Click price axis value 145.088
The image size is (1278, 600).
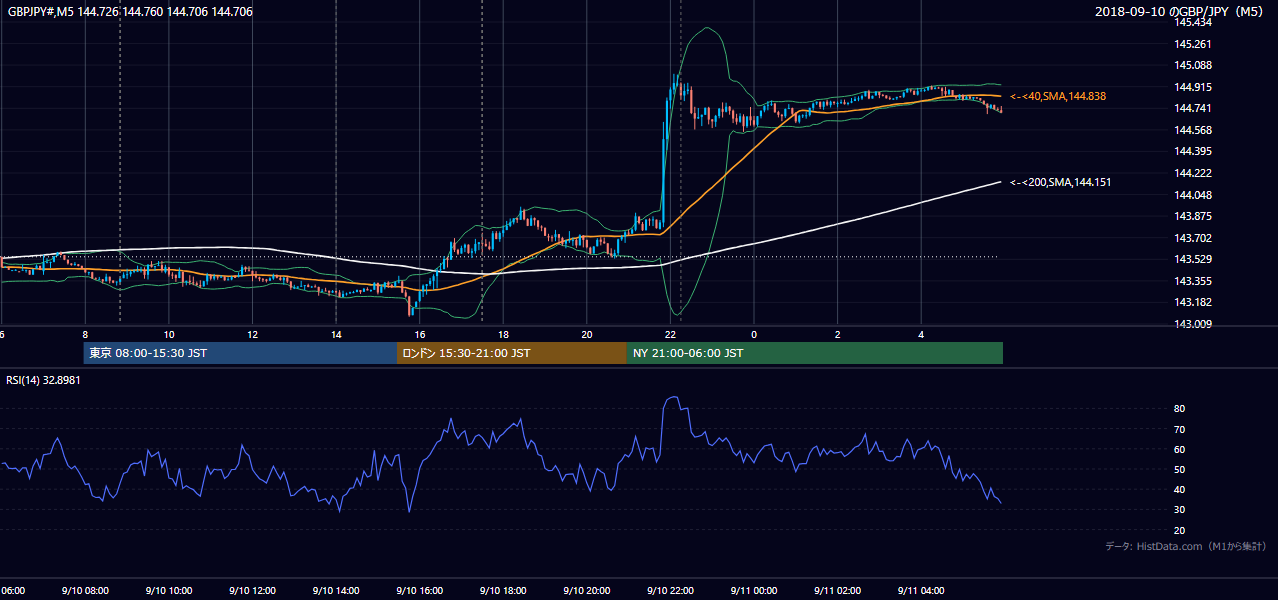click(1192, 65)
